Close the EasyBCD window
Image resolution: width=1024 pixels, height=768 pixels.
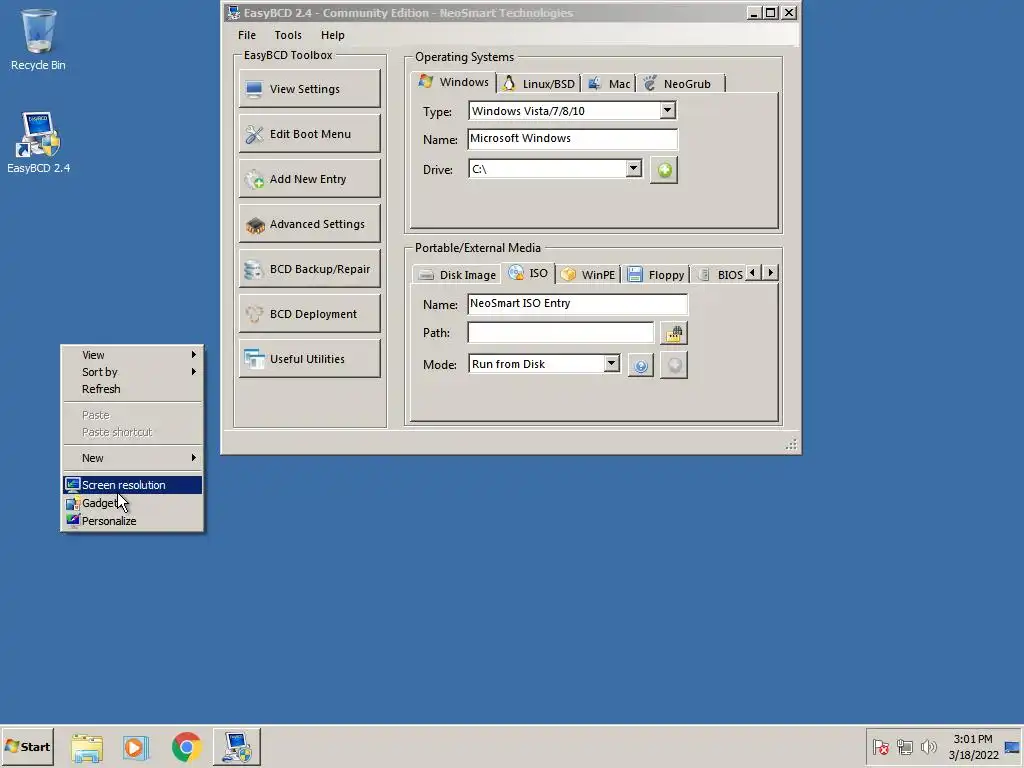pos(789,12)
